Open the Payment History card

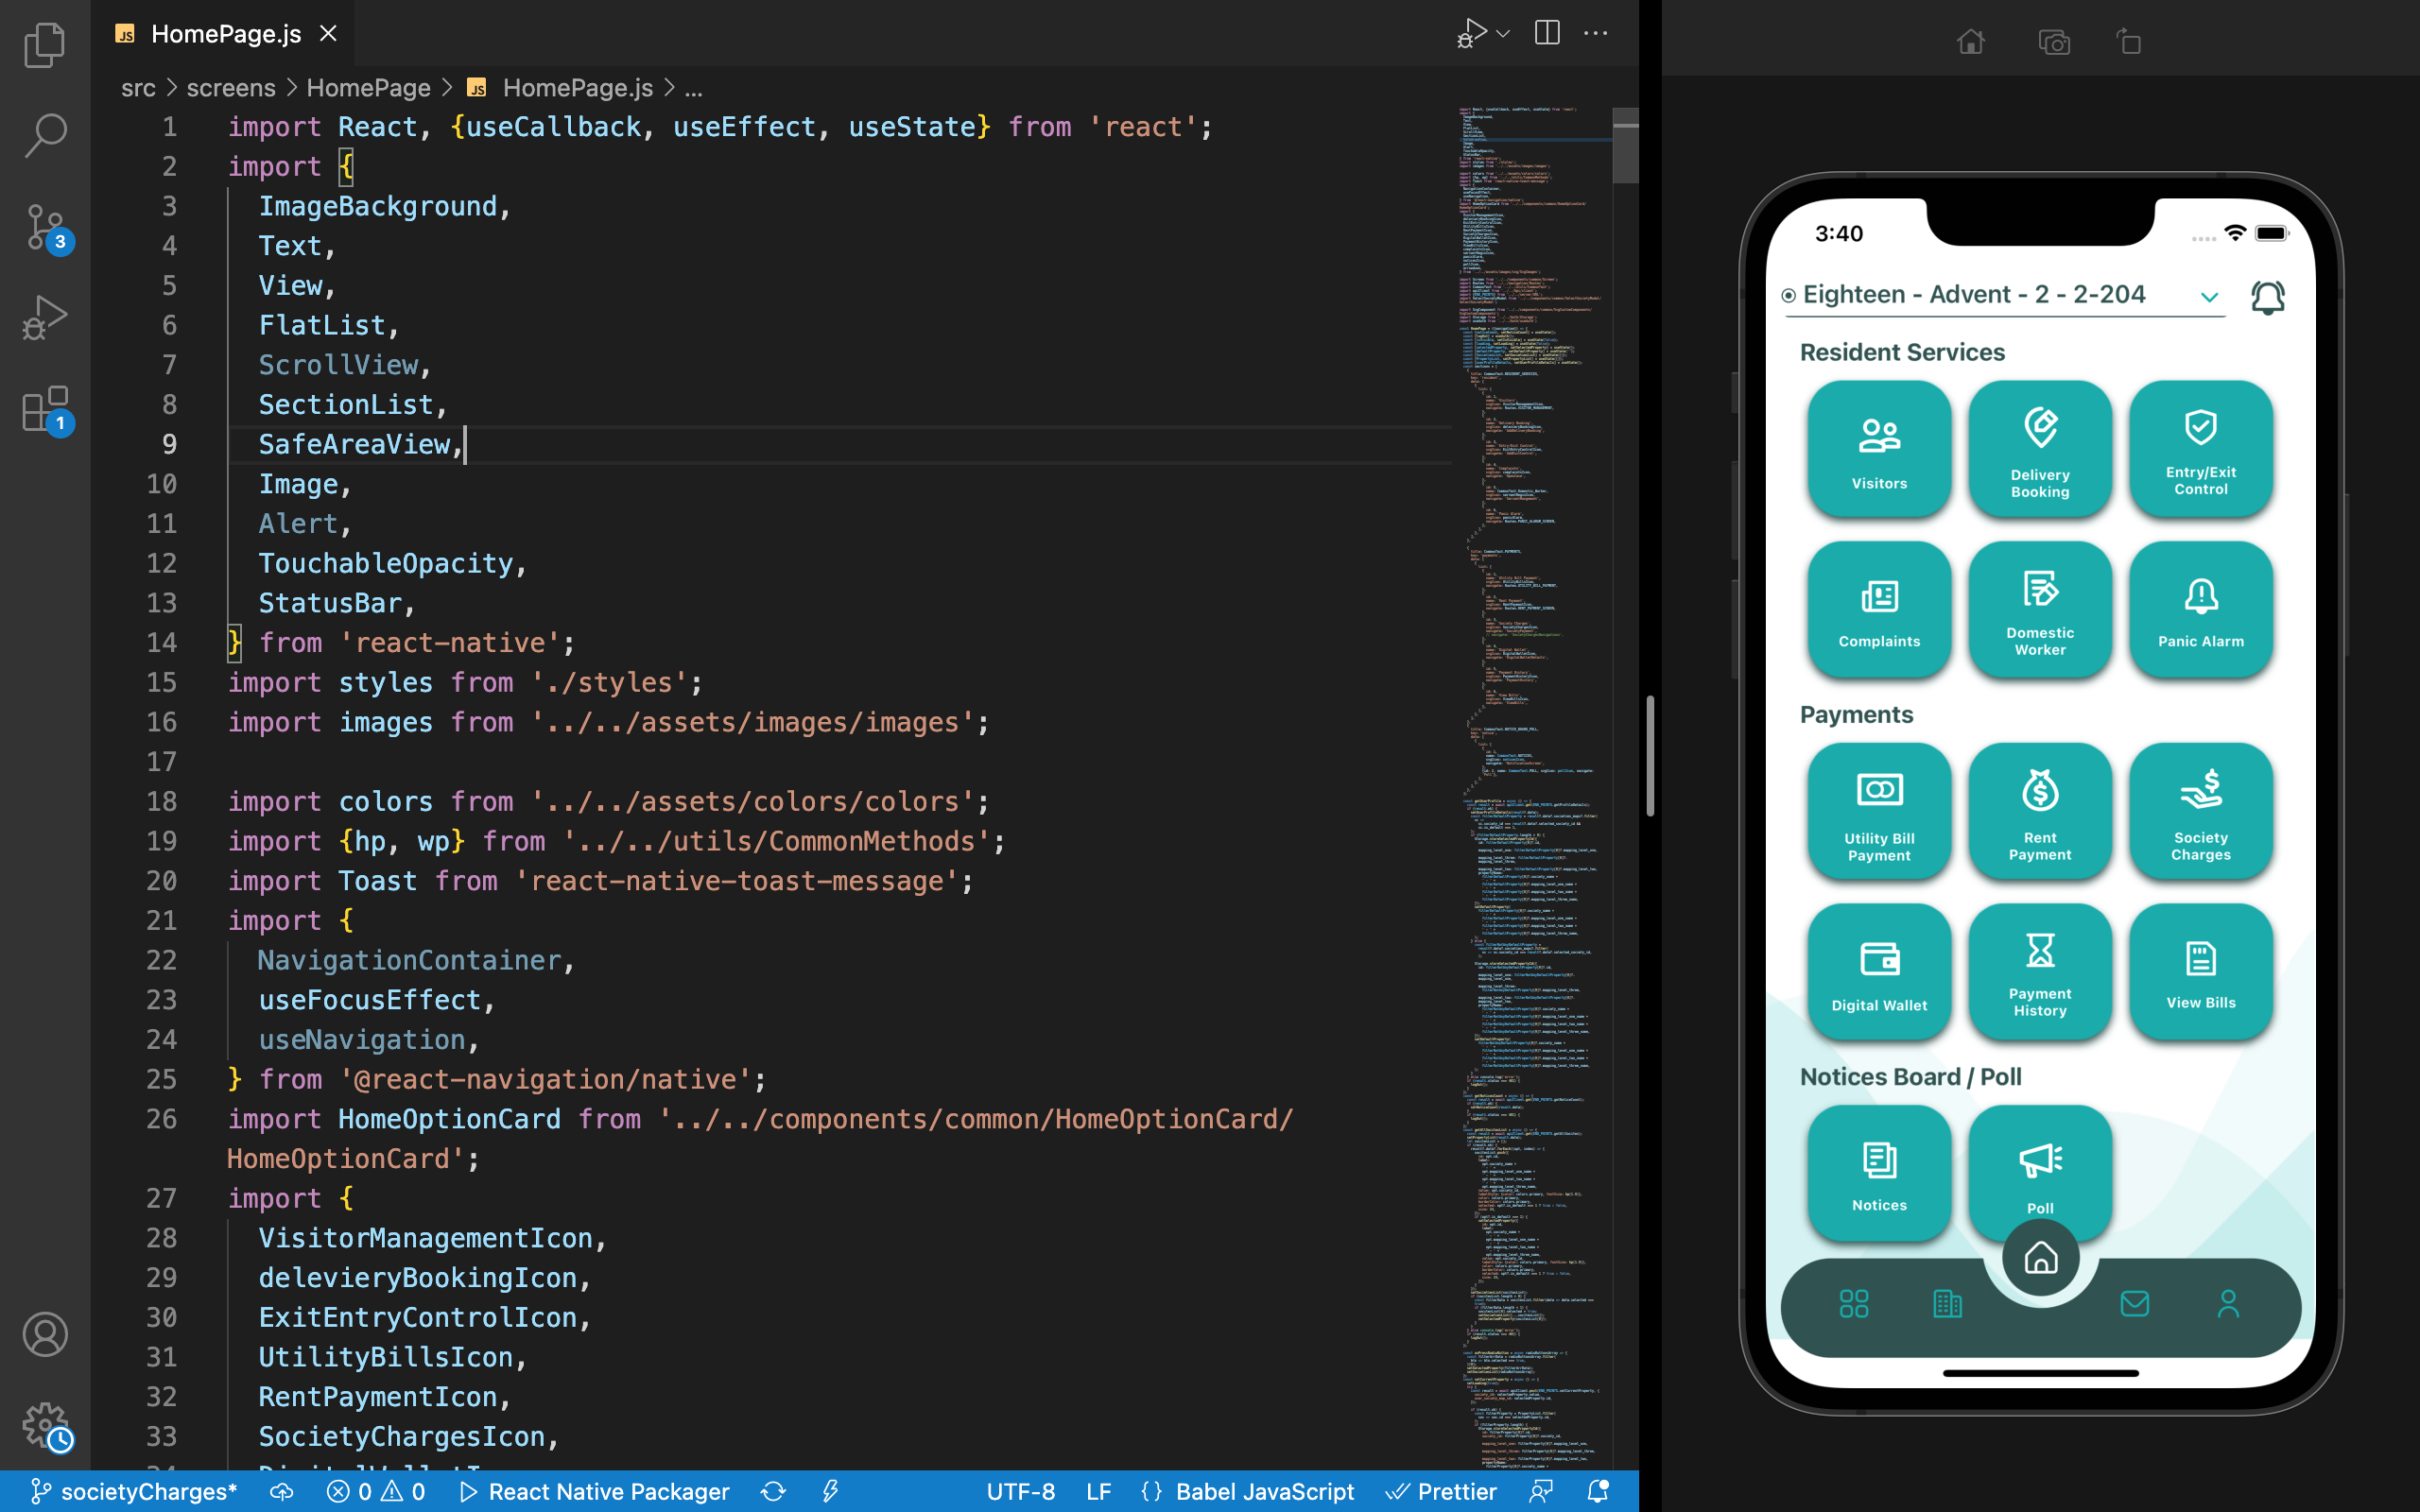(x=2040, y=972)
